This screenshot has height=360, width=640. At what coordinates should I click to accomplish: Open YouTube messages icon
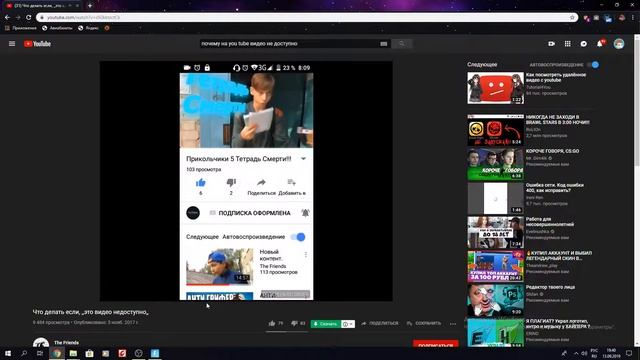point(584,44)
